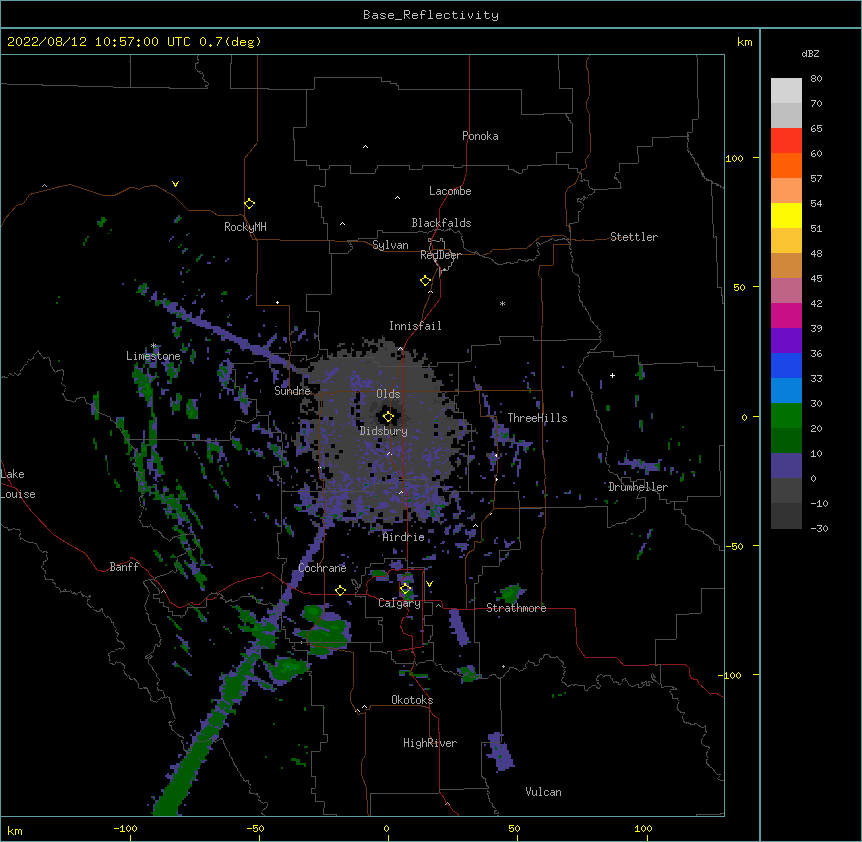Select the yellow 51-54 dBZ legend swatch

(x=786, y=215)
